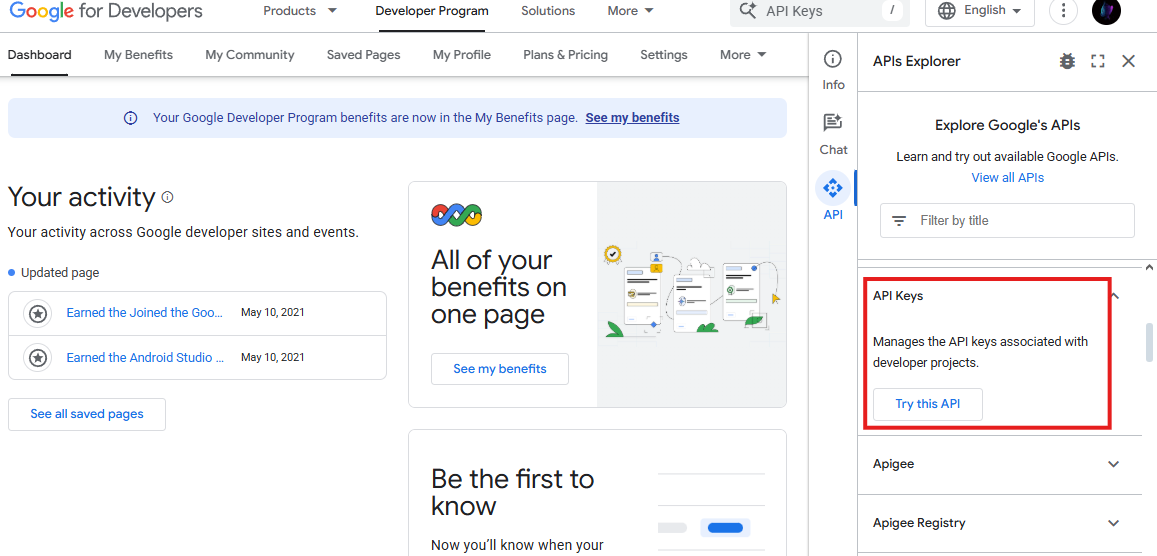Viewport: 1157px width, 556px height.
Task: Click the Try this API button
Action: 927,404
